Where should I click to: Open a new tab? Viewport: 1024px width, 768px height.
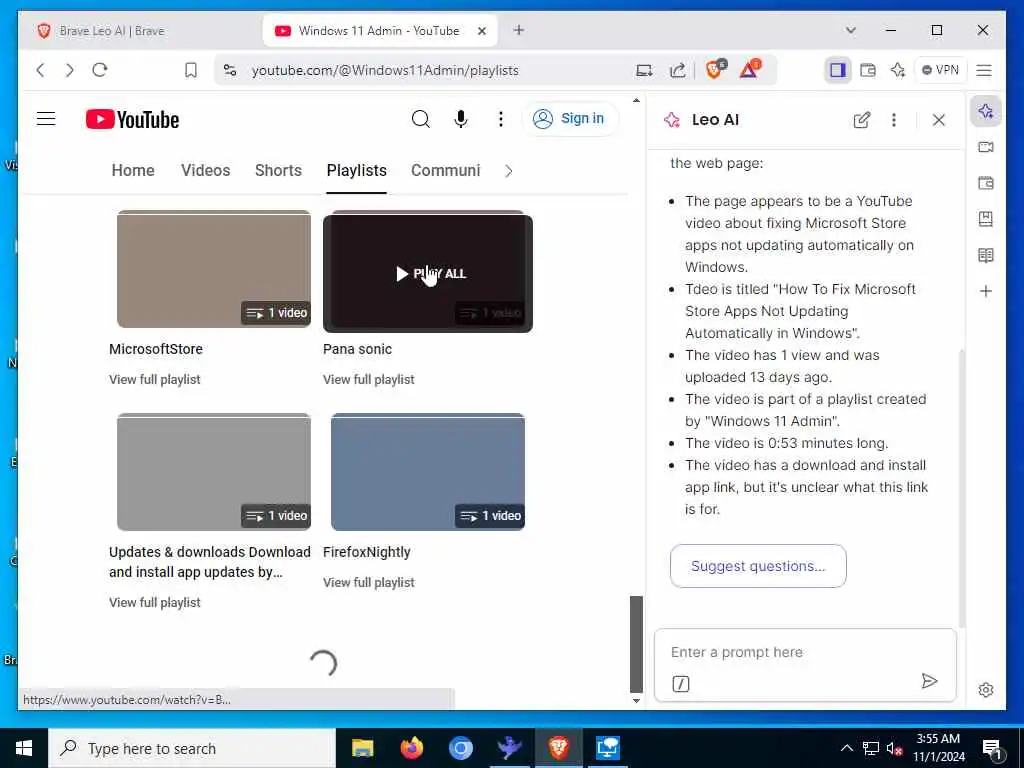[519, 30]
